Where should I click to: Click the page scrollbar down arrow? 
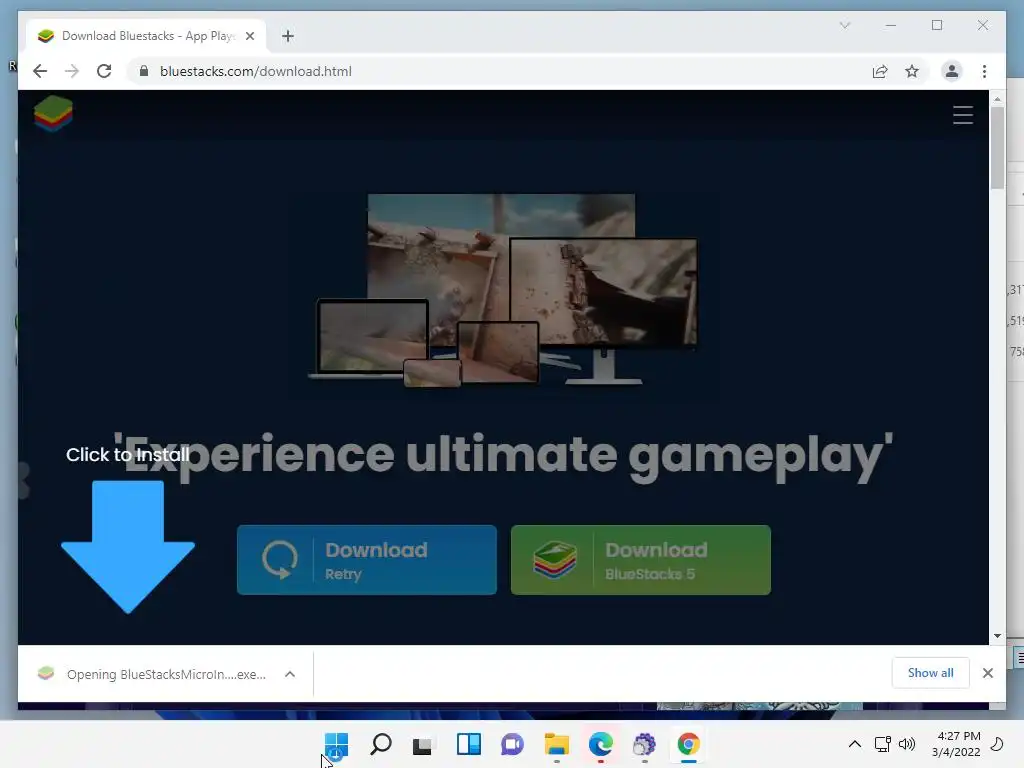point(997,635)
